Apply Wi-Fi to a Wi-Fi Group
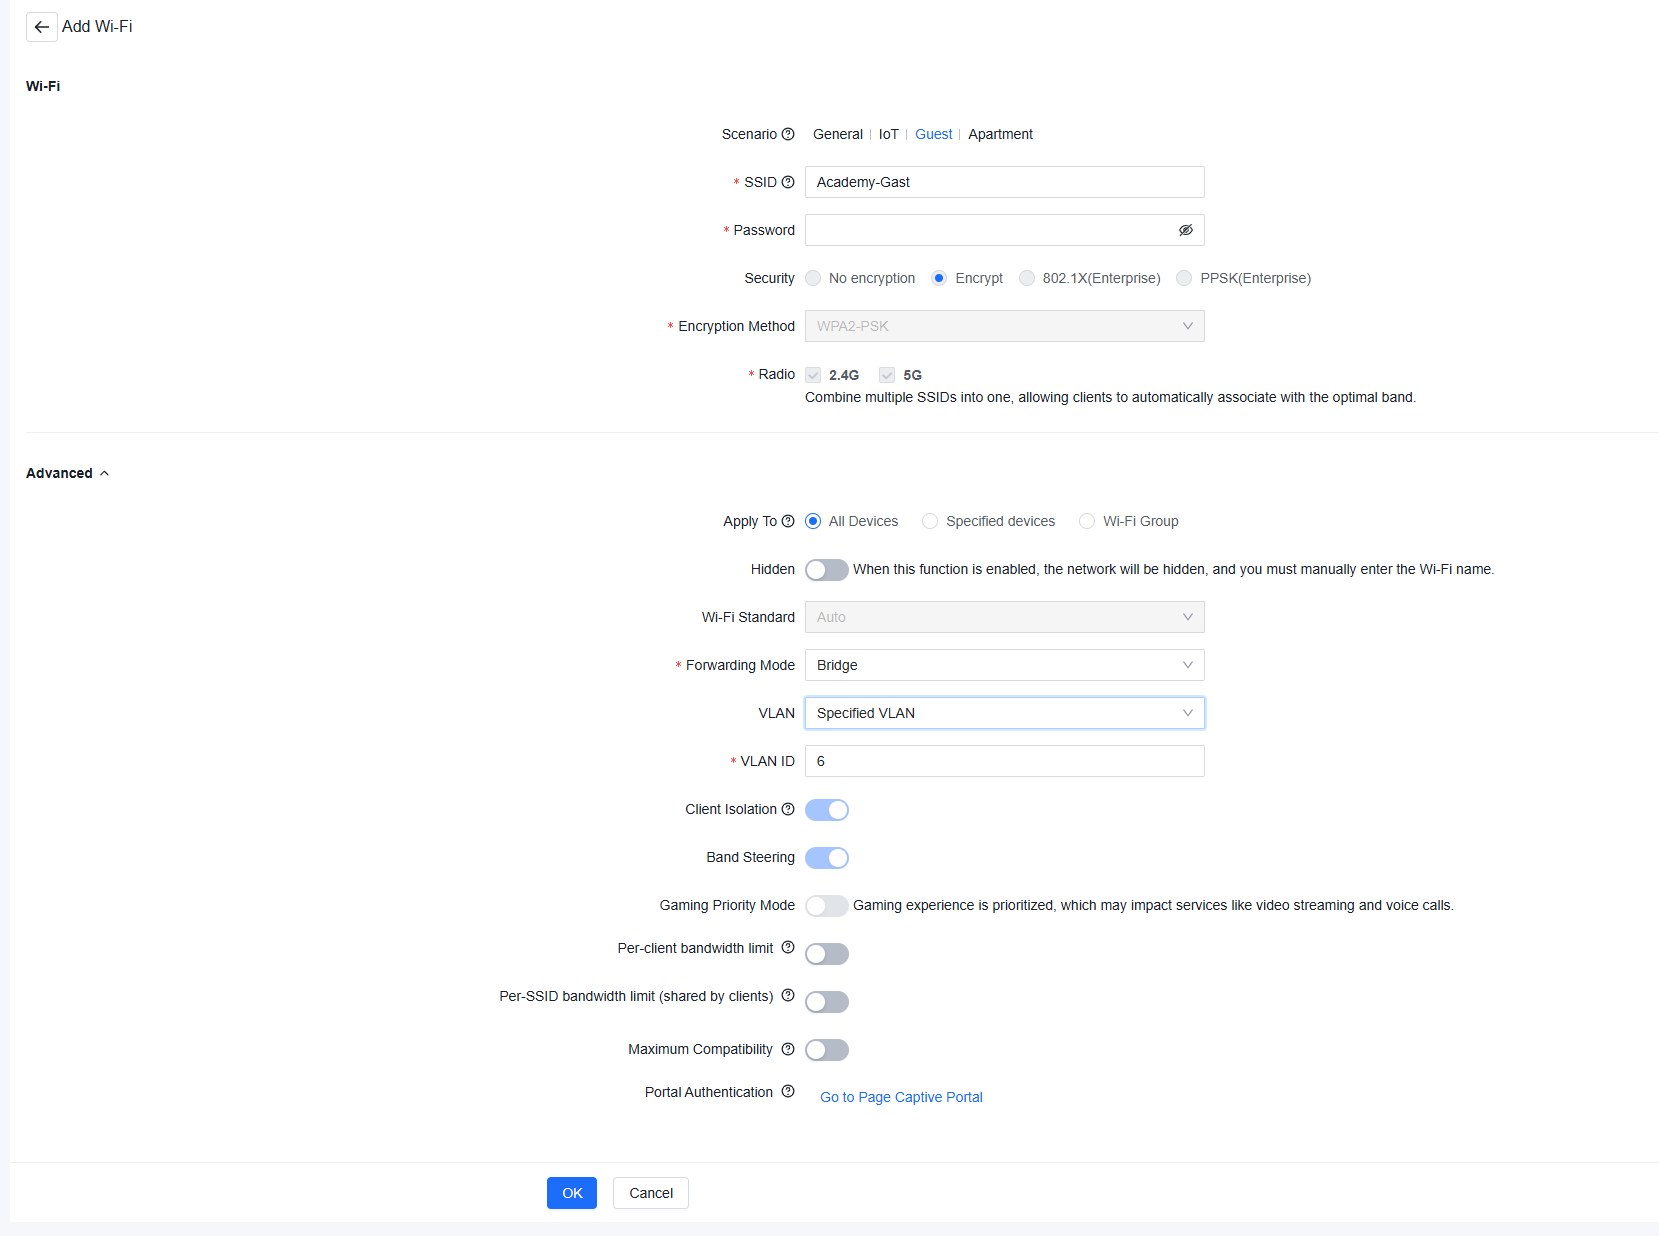The width and height of the screenshot is (1659, 1236). (1087, 521)
